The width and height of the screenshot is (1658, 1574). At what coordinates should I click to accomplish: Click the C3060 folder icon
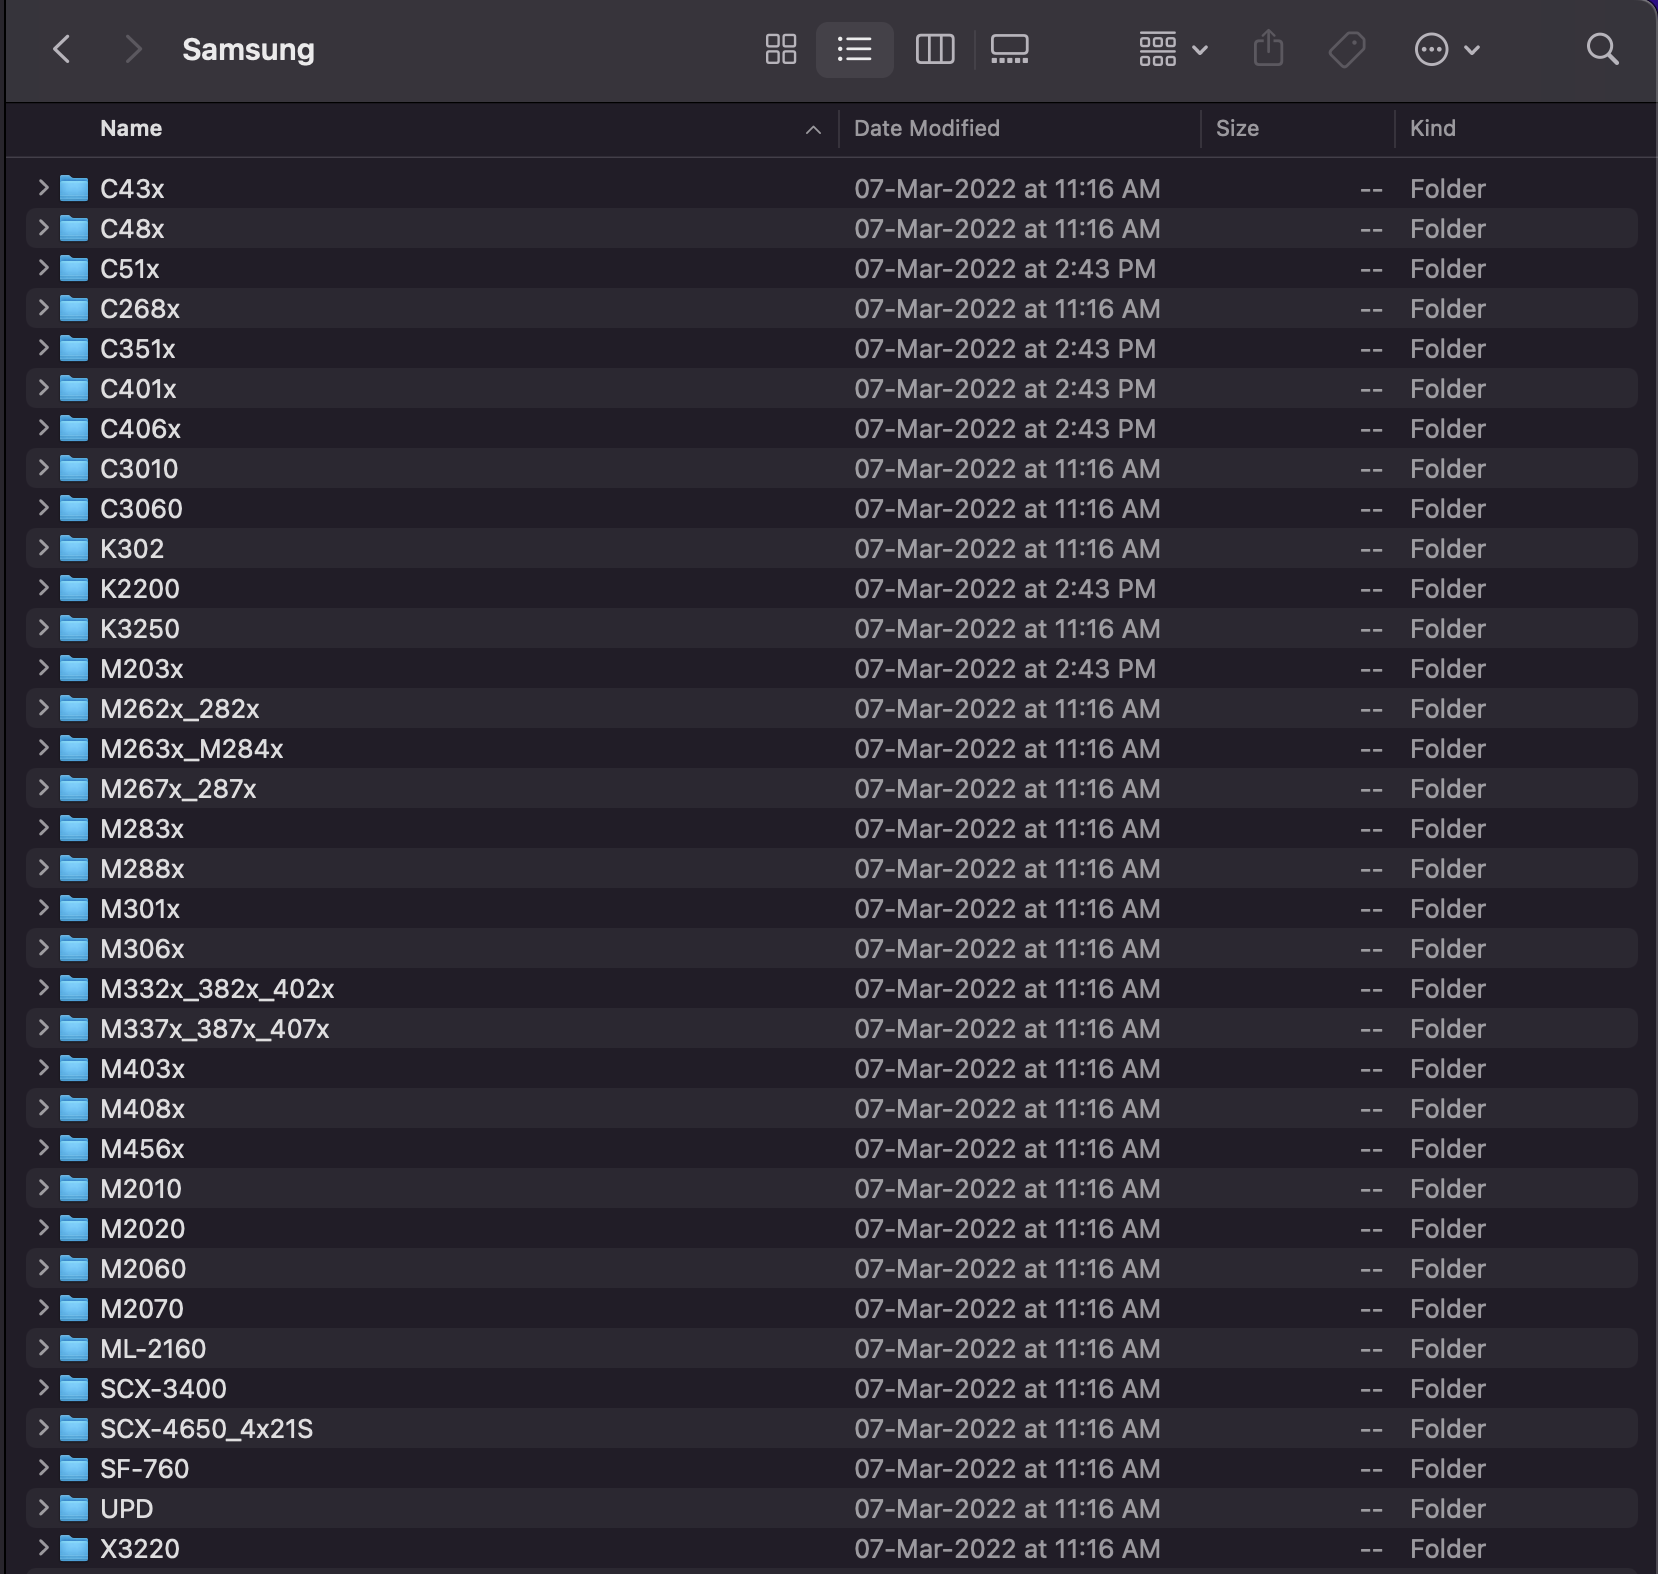coord(74,509)
